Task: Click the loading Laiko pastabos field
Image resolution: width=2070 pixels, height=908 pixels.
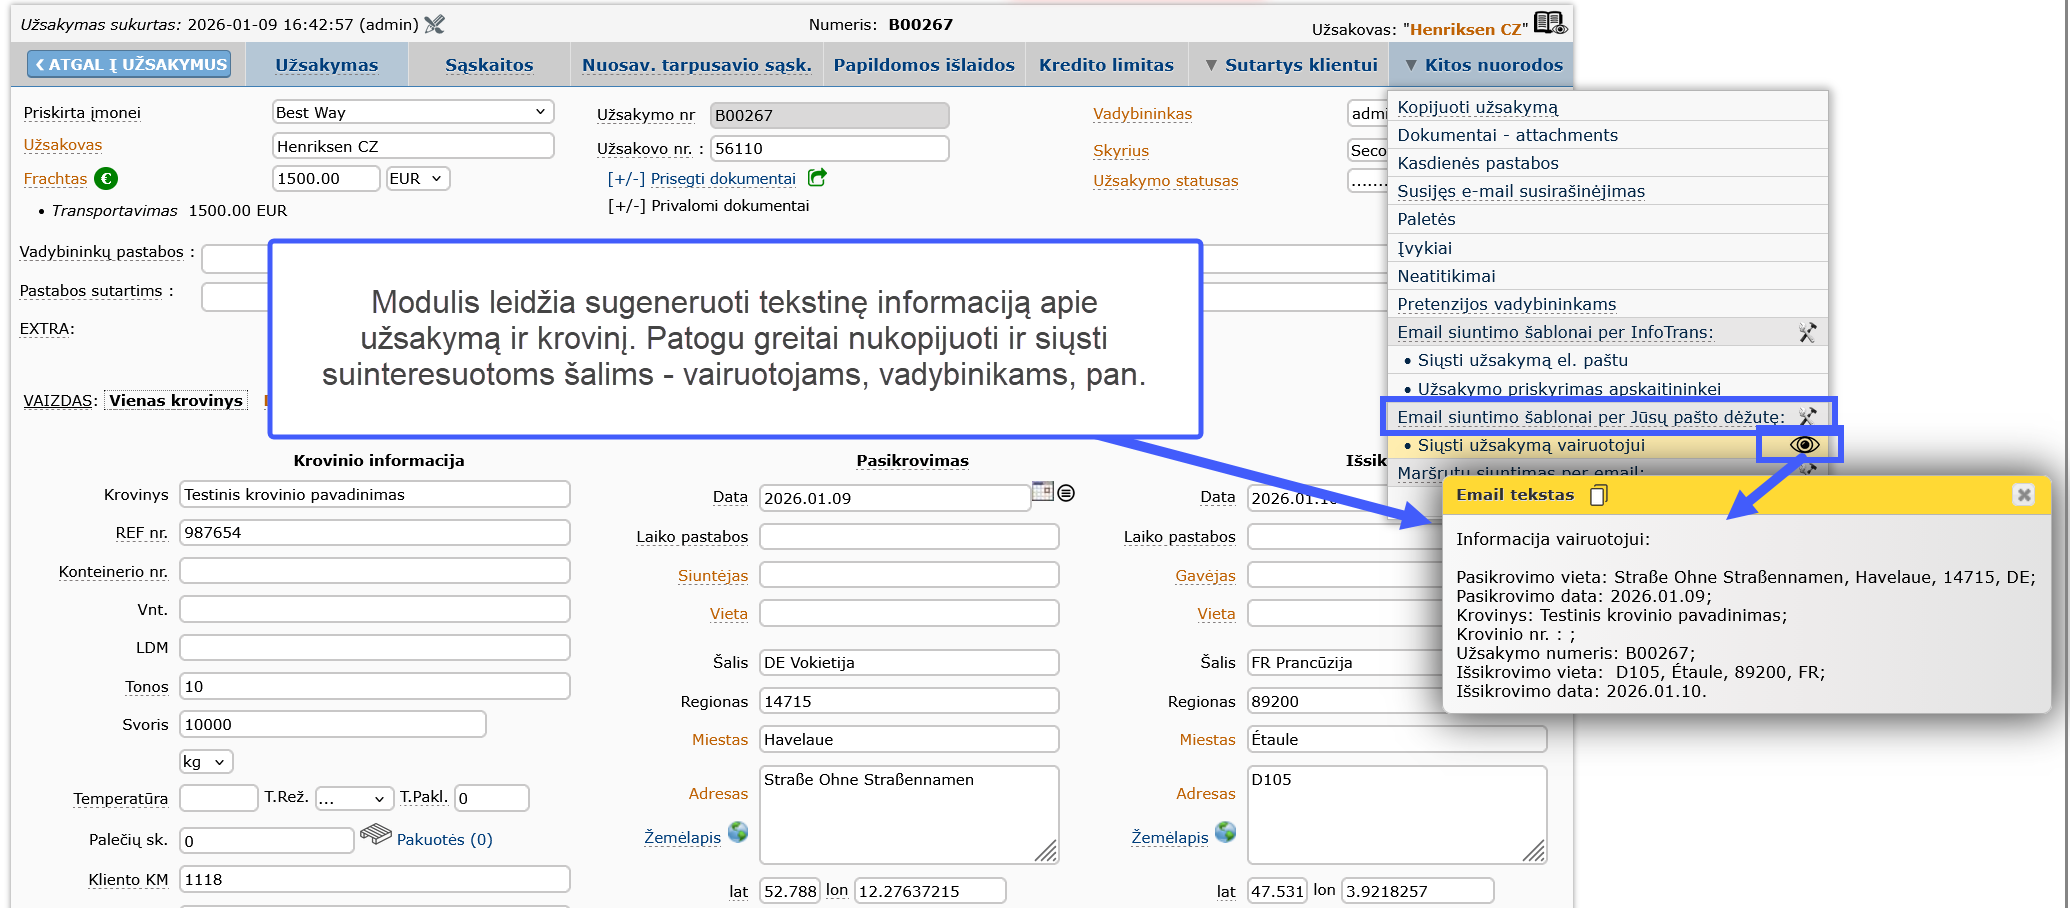Action: pos(909,537)
